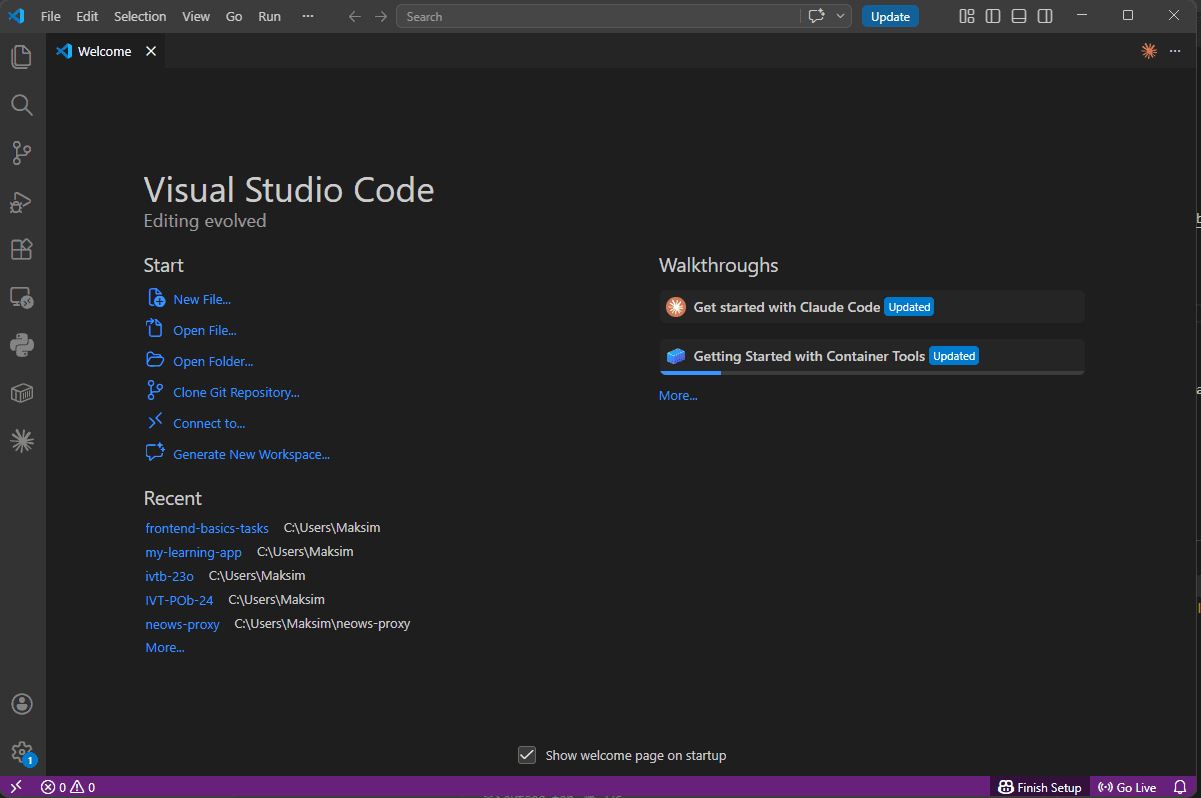Click the Open File... link
This screenshot has height=798, width=1201.
coord(205,330)
